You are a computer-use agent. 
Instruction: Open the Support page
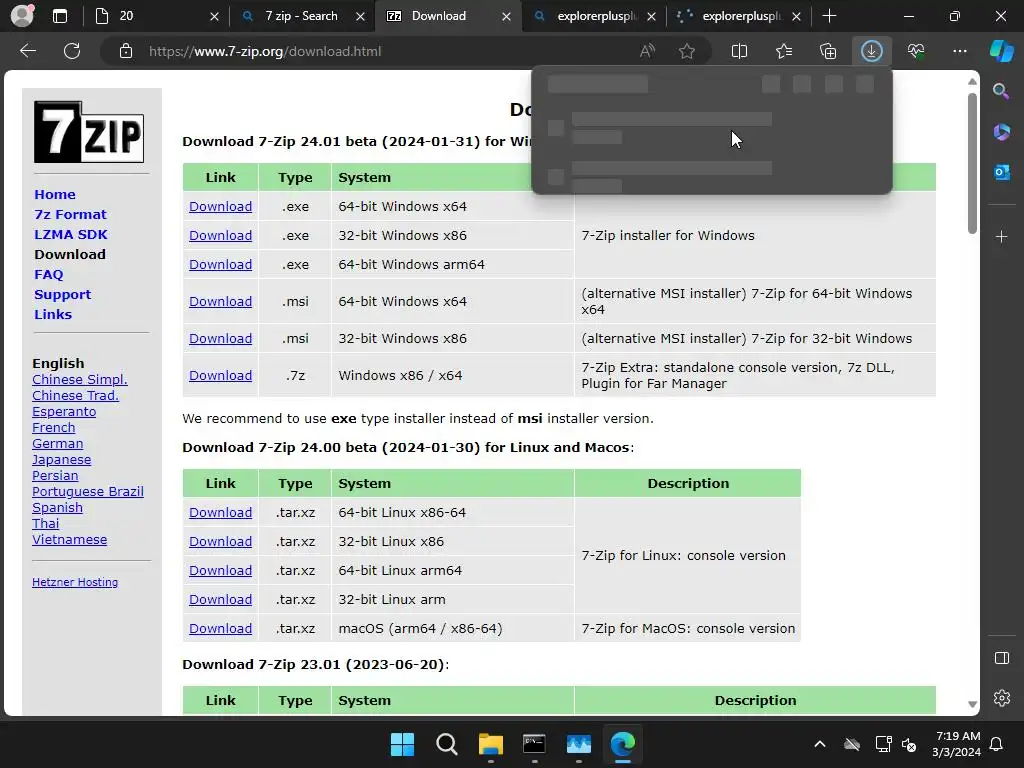point(62,295)
